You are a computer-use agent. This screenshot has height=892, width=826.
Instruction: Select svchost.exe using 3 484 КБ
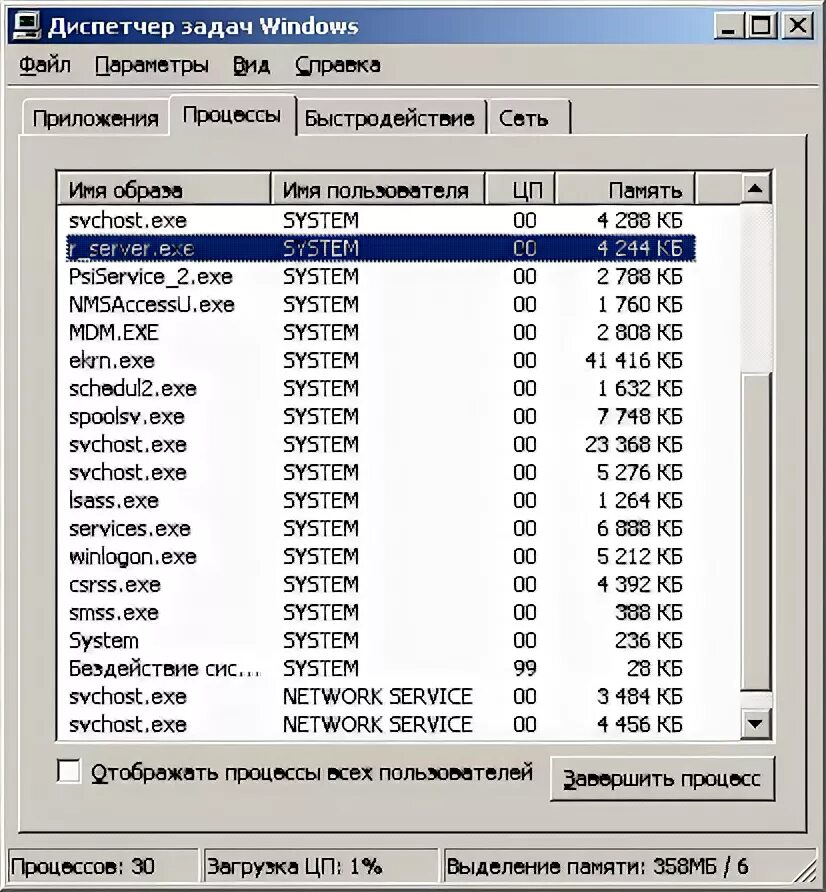[x=375, y=696]
